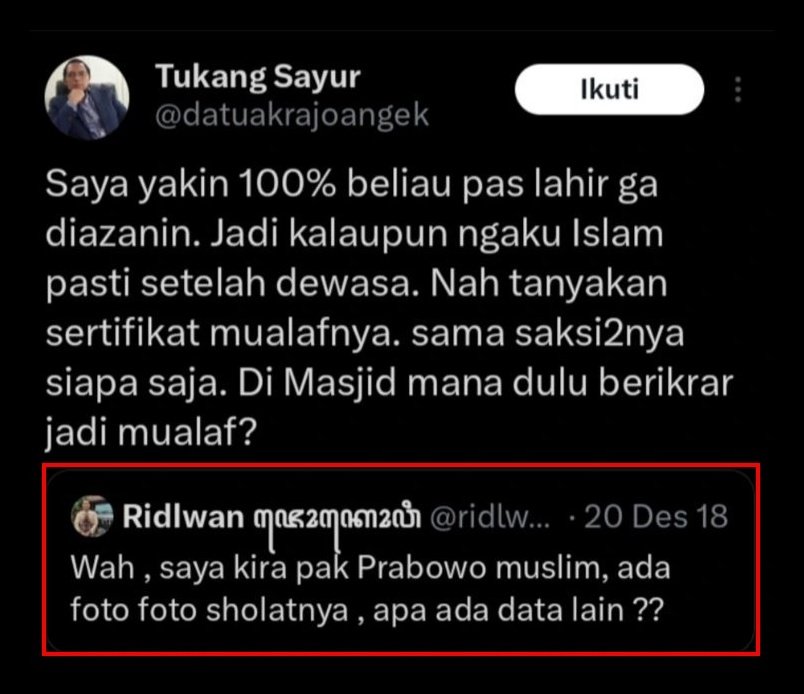
Task: Select the last line 'jadi mualaf?'
Action: coord(151,432)
